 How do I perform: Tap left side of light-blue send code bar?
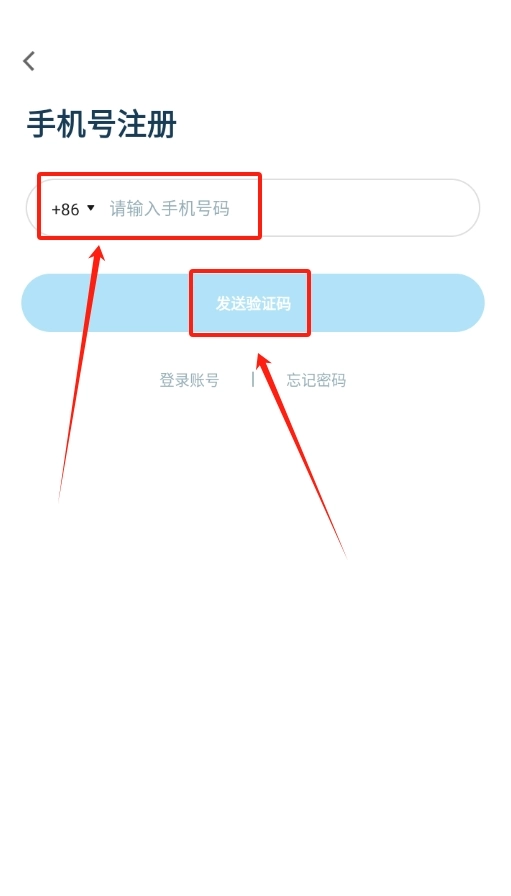point(106,303)
